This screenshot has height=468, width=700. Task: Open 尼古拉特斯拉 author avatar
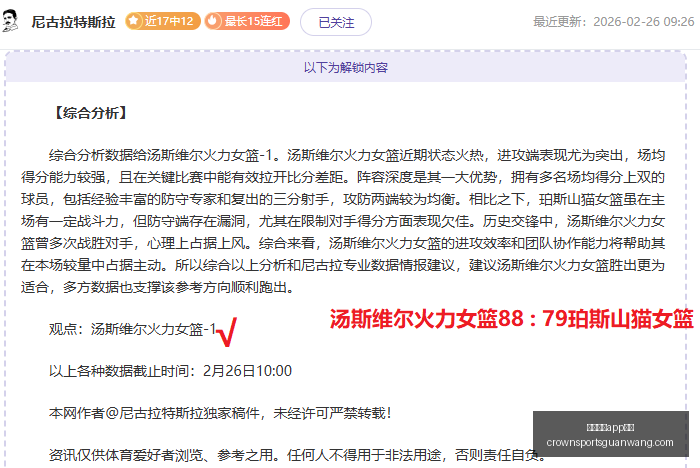10,21
